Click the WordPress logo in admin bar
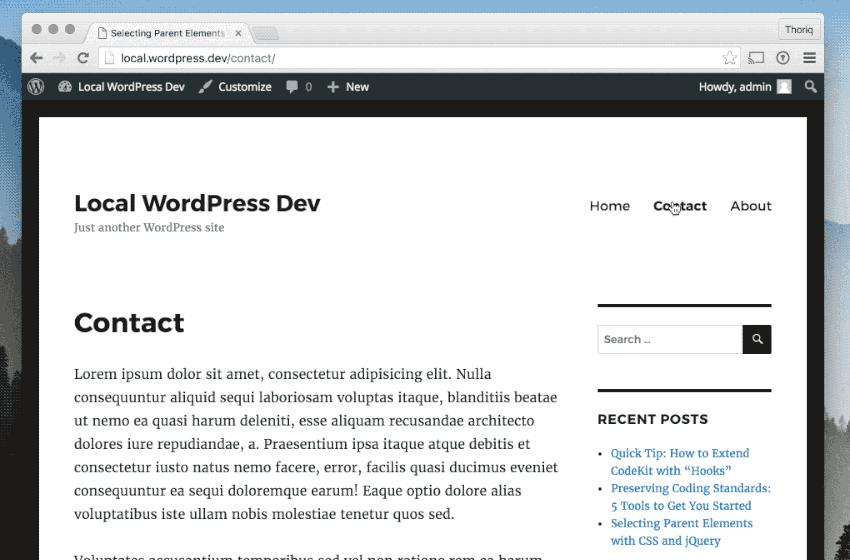 (36, 87)
